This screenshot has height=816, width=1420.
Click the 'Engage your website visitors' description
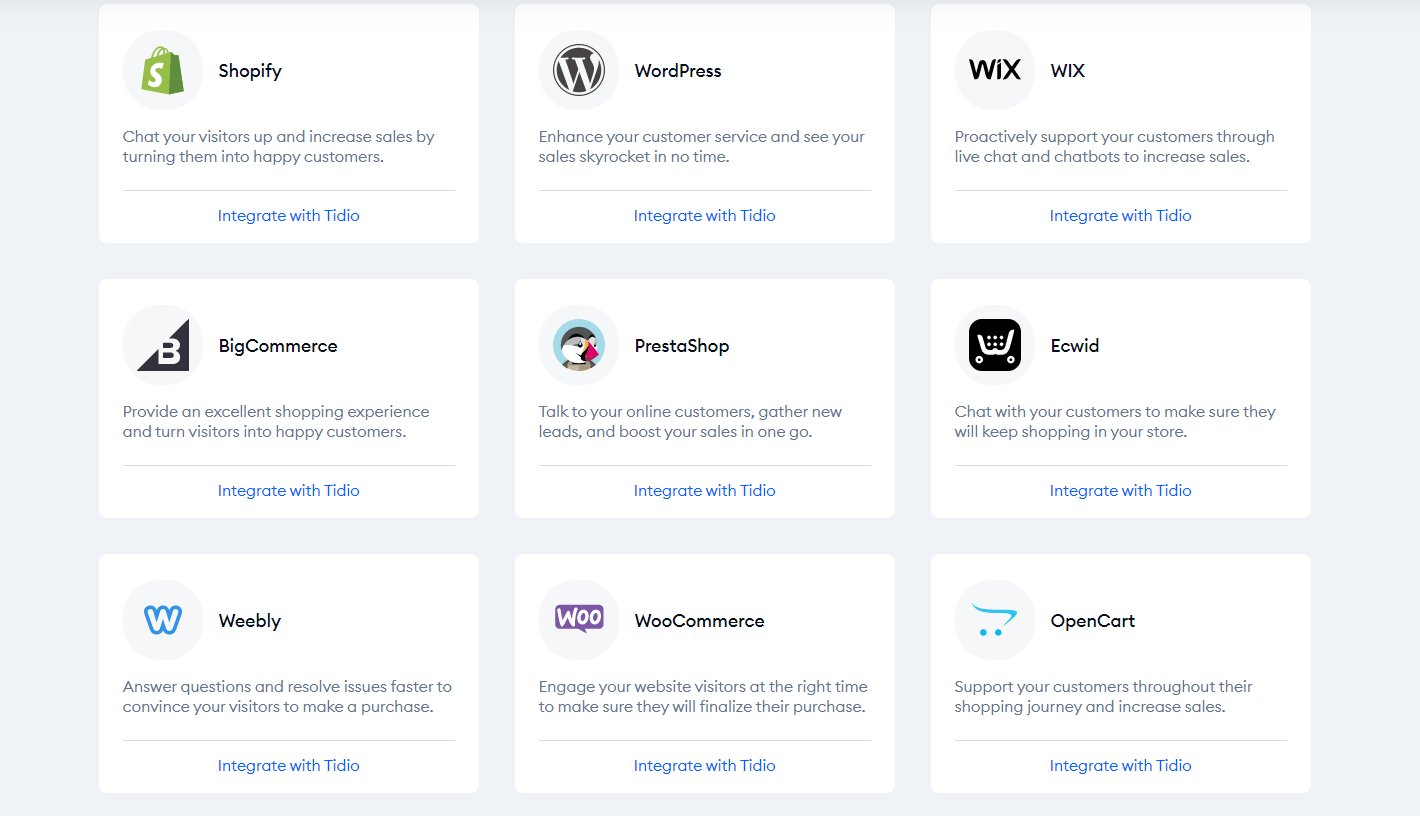[703, 696]
